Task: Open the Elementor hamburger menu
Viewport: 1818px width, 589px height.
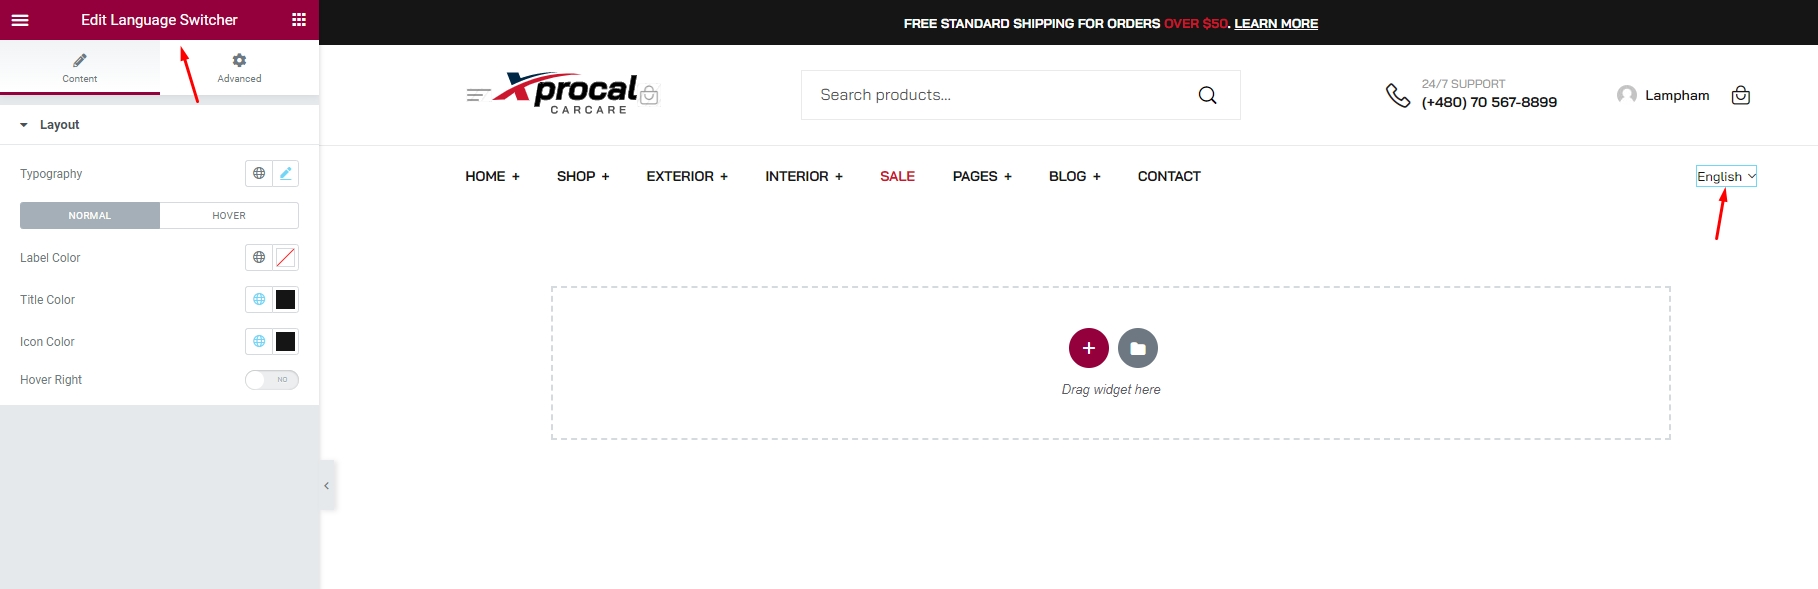Action: (x=20, y=20)
